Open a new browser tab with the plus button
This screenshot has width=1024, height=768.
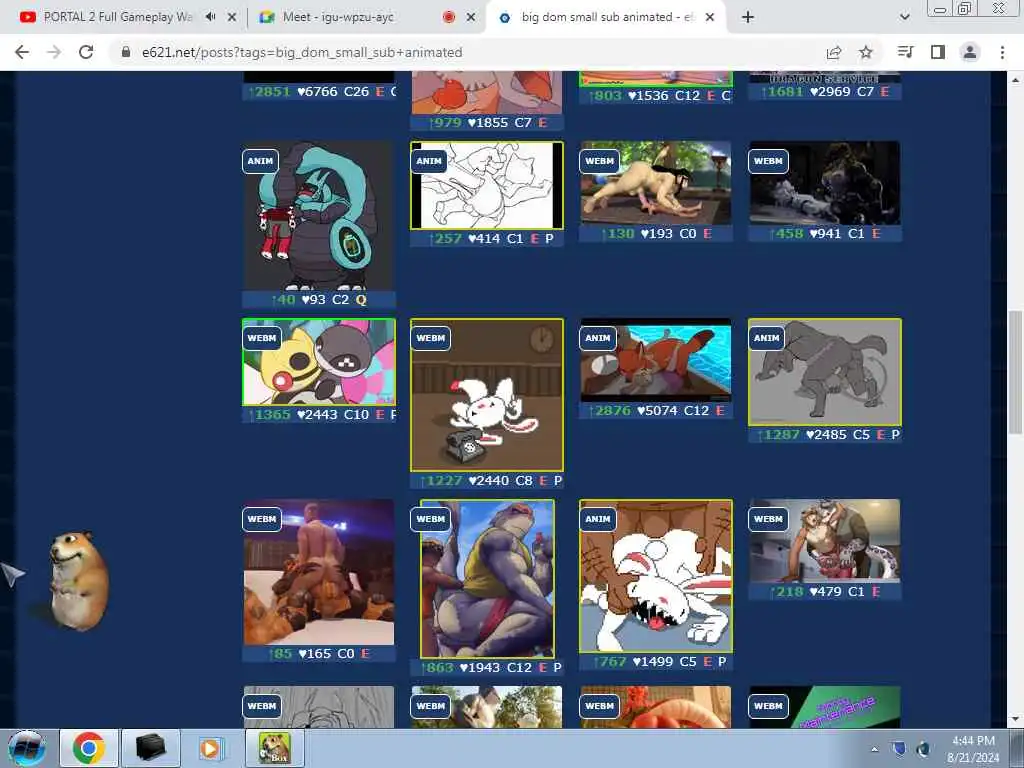pos(748,18)
